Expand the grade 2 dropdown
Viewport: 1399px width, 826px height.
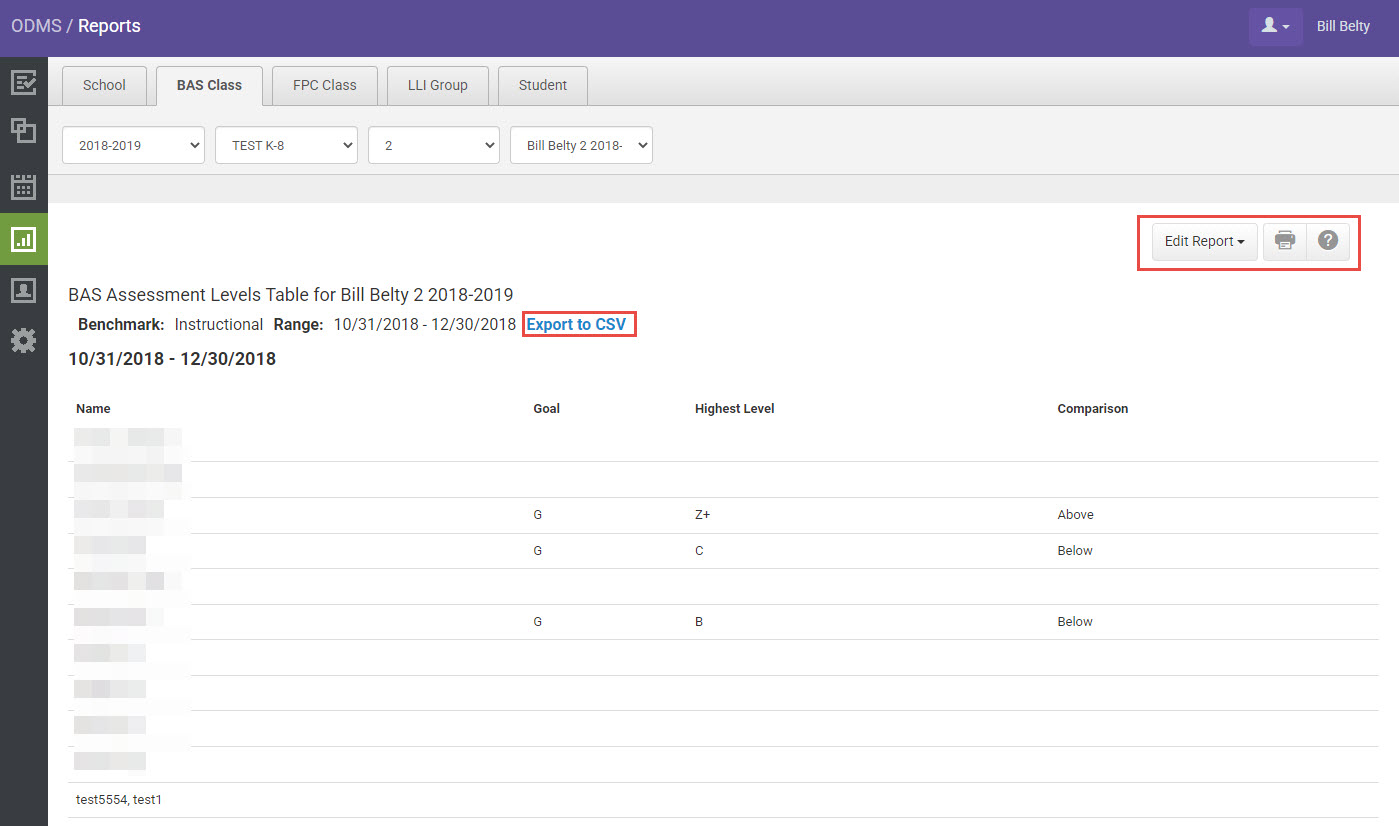click(x=433, y=145)
